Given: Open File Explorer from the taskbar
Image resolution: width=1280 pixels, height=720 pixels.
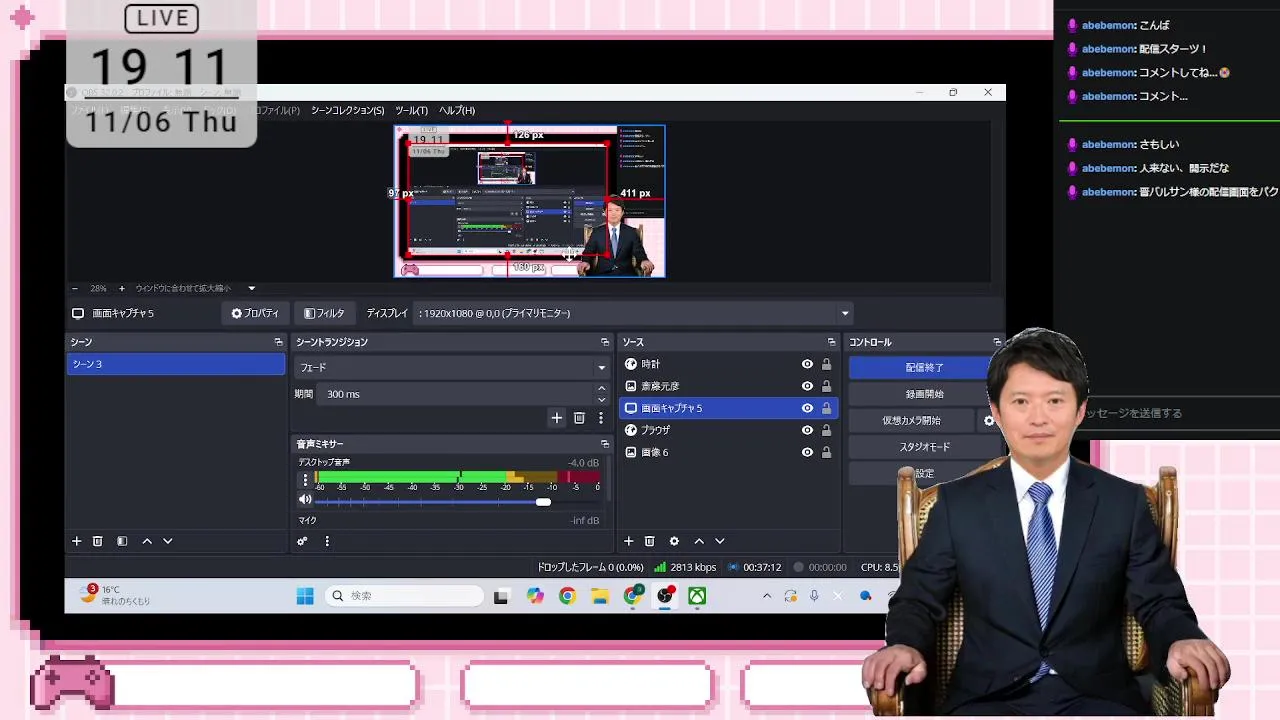Looking at the screenshot, I should (x=600, y=596).
